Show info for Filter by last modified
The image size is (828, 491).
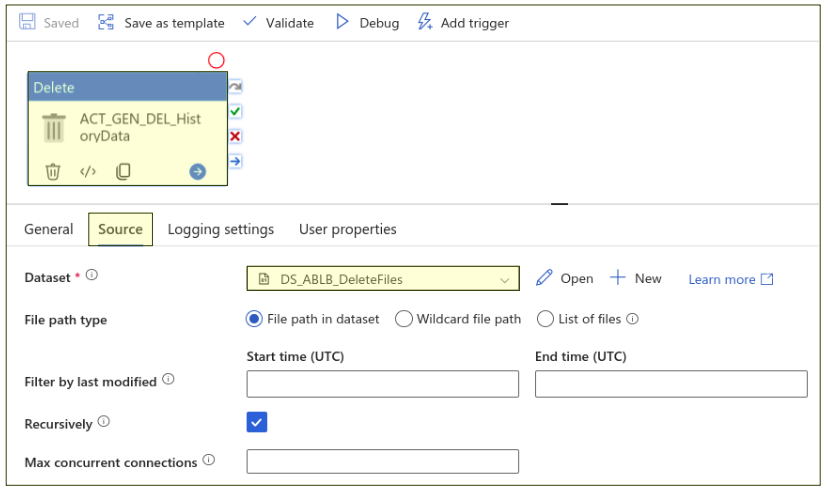point(168,379)
